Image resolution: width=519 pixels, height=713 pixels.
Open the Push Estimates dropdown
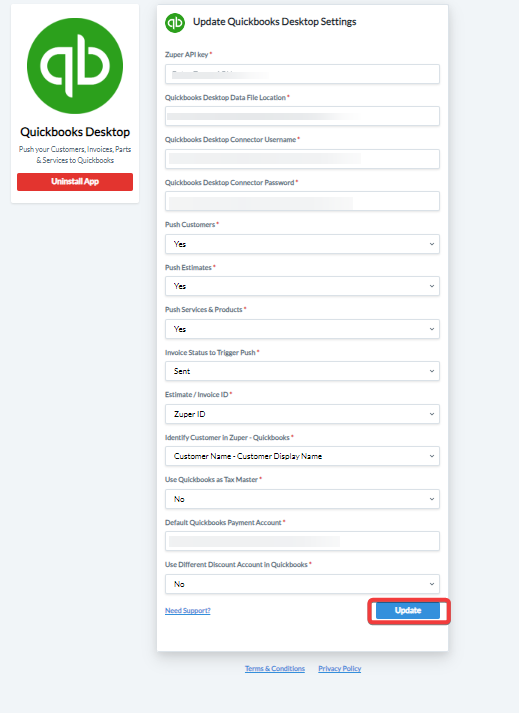point(302,286)
